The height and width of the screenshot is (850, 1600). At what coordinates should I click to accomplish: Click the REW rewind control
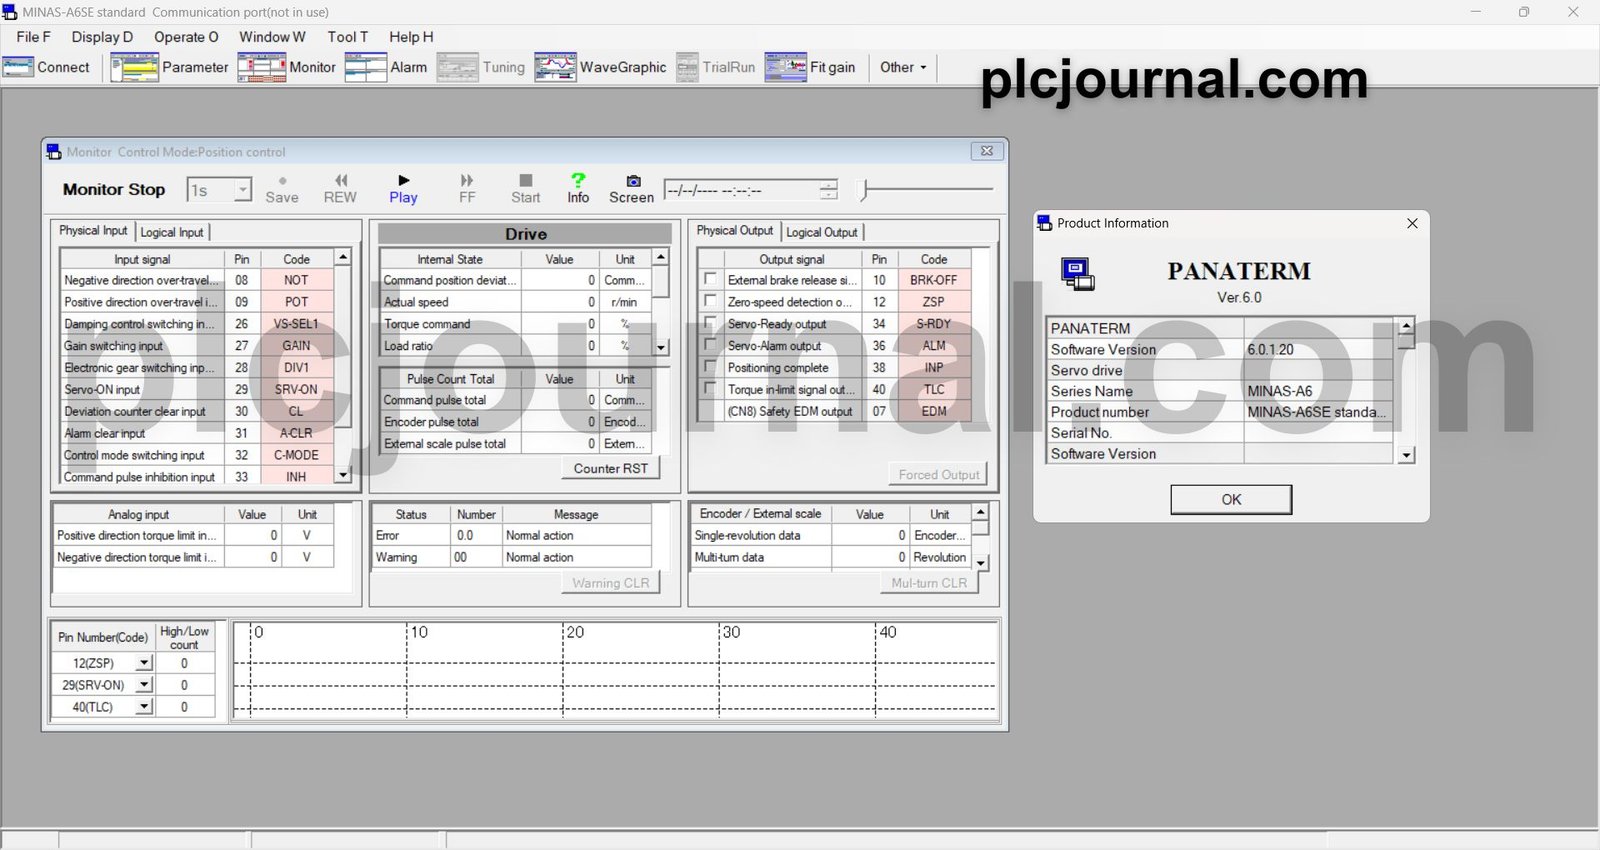(340, 189)
